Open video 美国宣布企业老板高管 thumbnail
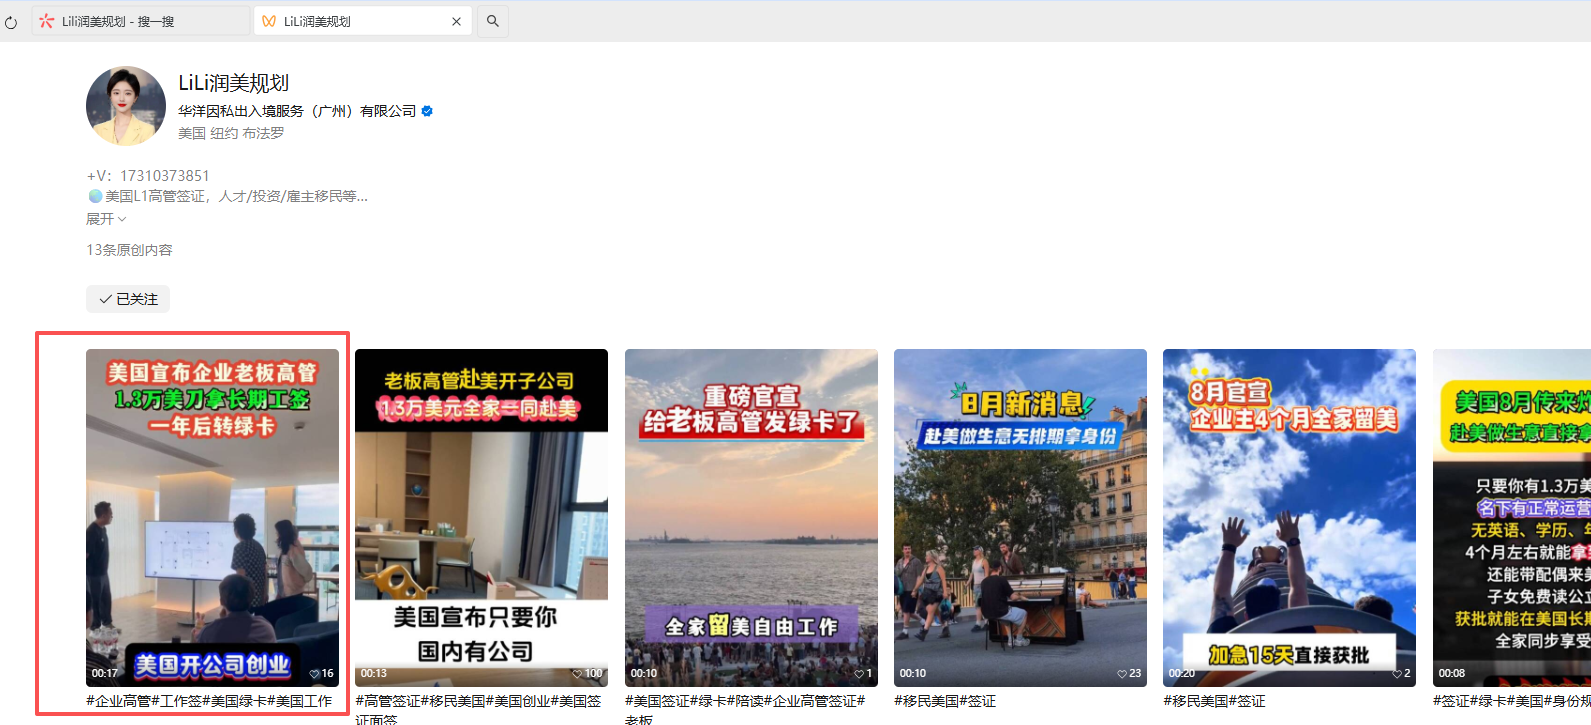Viewport: 1591px width, 725px height. (x=212, y=517)
